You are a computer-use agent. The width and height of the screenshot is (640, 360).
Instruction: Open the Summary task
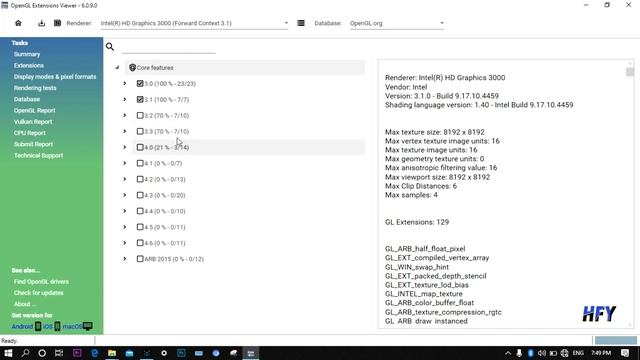27,54
